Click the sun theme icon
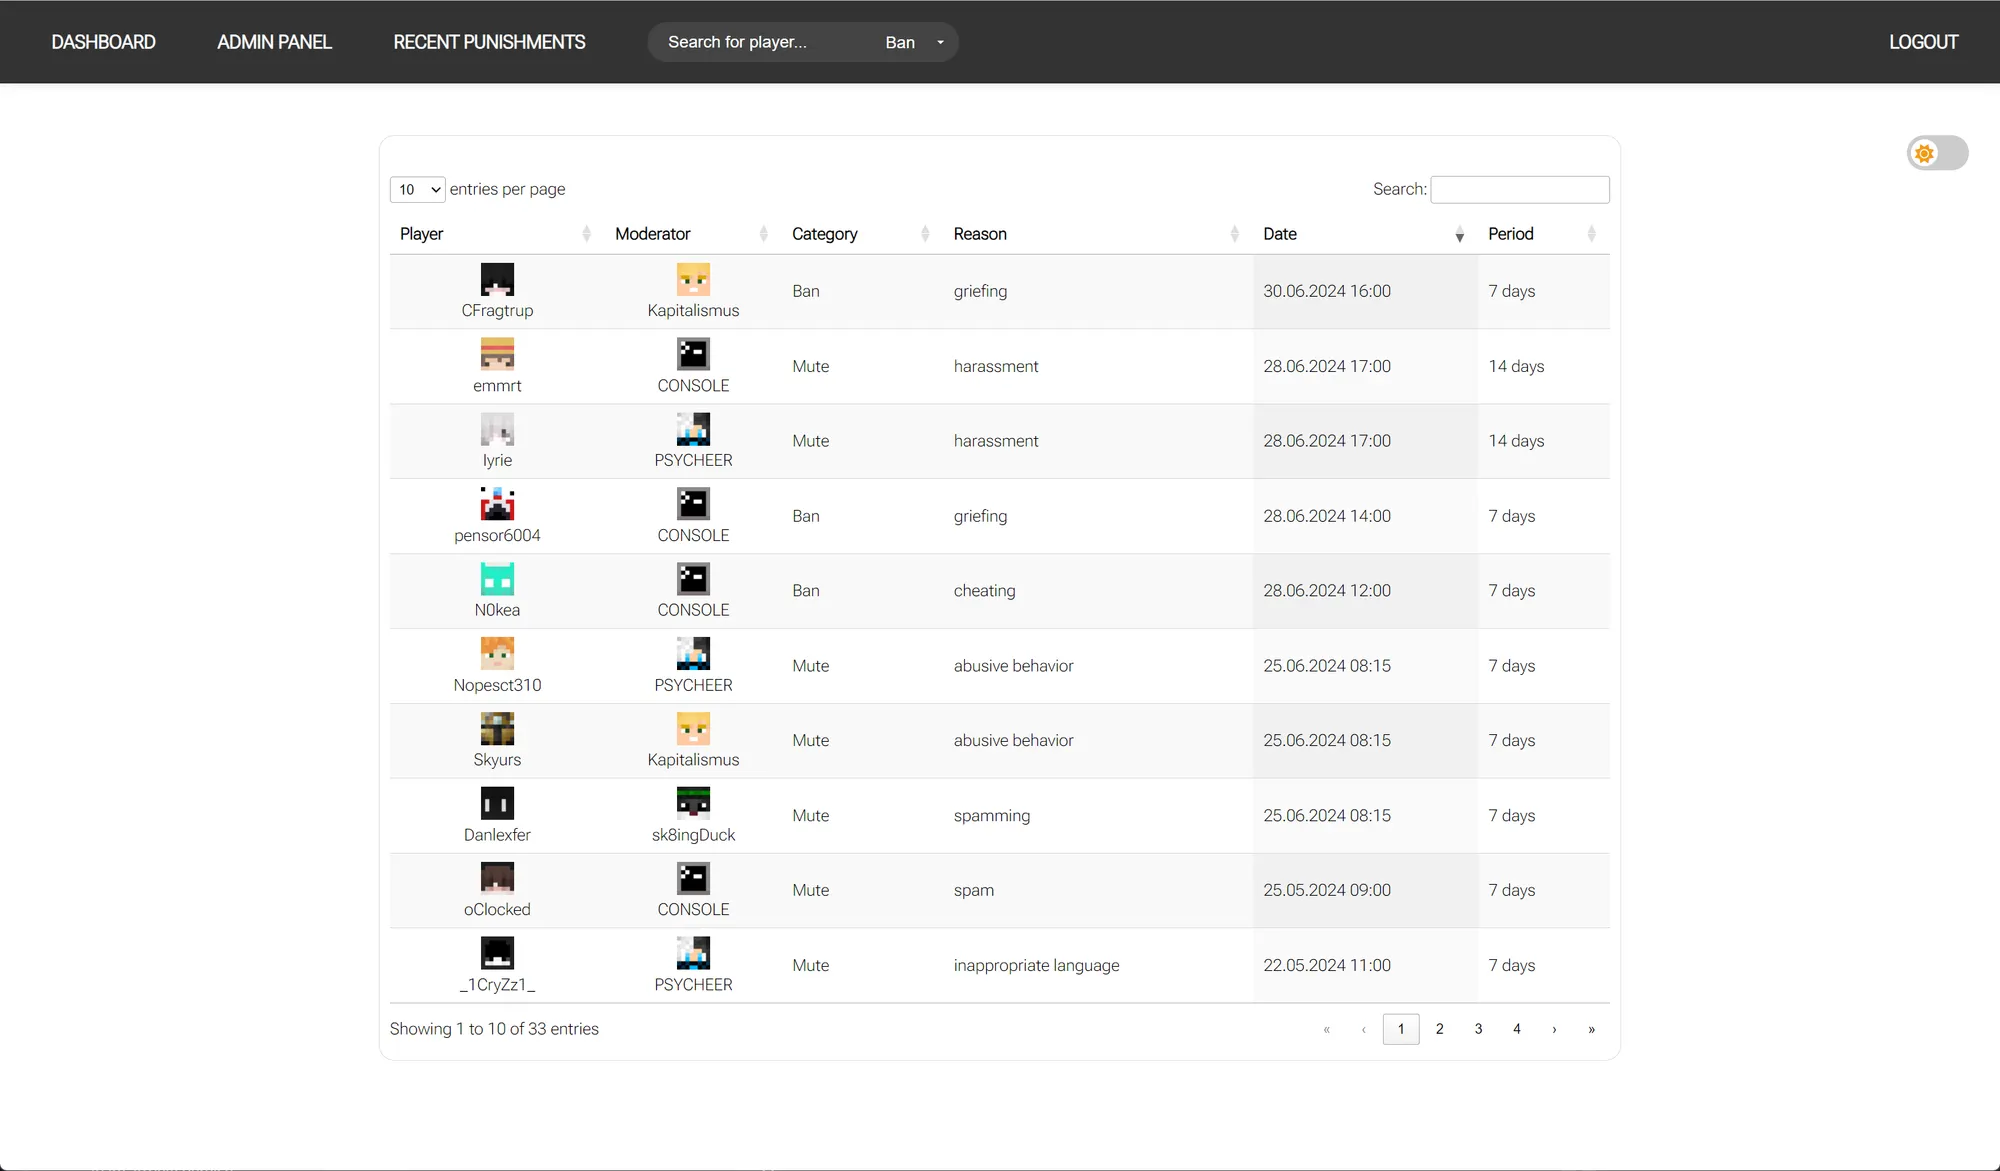Viewport: 2000px width, 1171px height. pyautogui.click(x=1924, y=153)
